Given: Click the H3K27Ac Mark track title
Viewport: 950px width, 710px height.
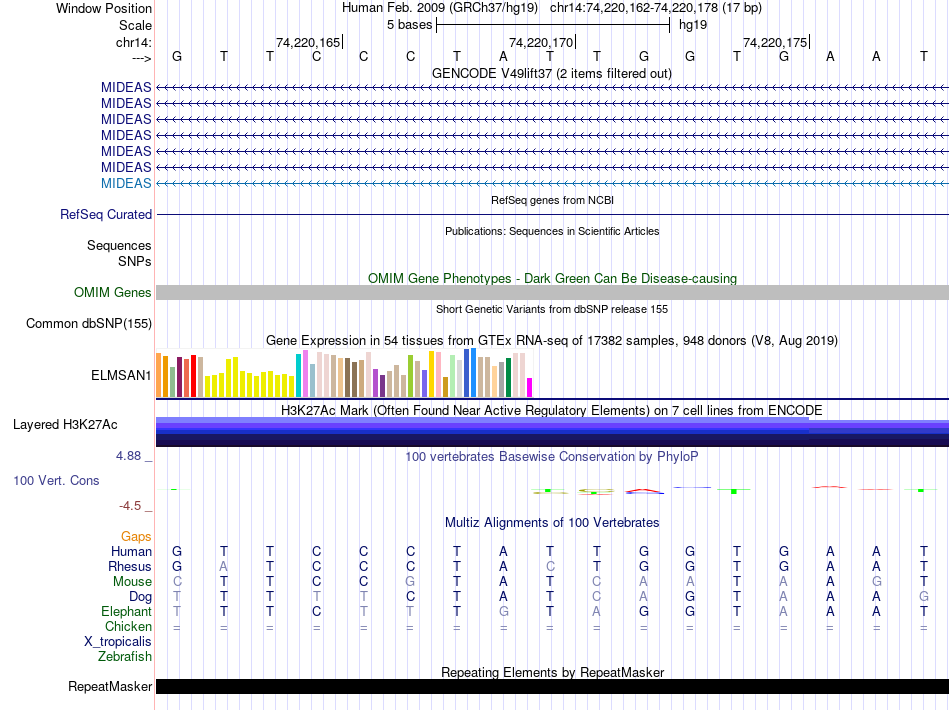Looking at the screenshot, I should (552, 411).
